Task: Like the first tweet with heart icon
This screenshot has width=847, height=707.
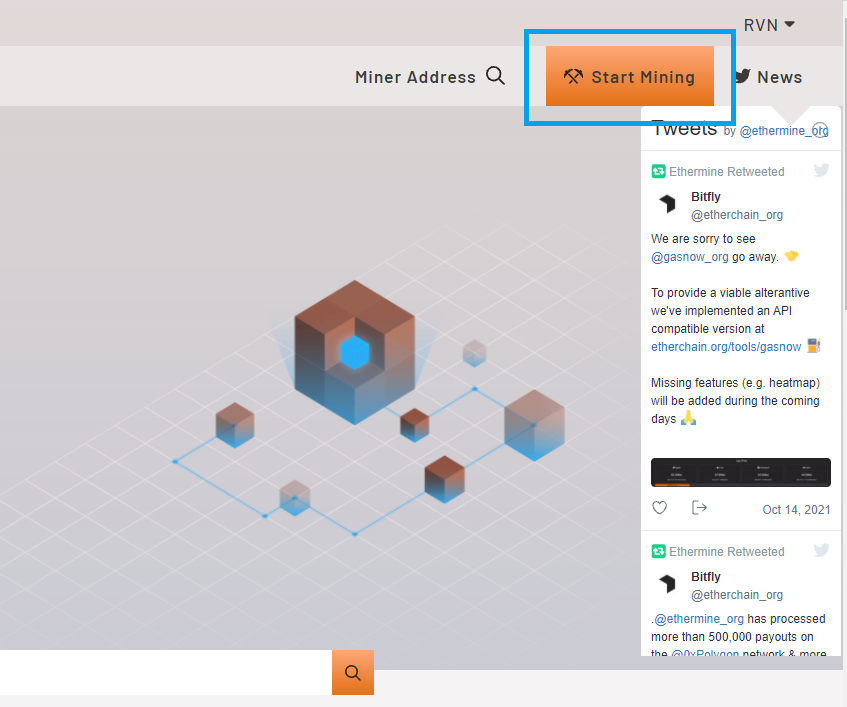Action: [660, 508]
